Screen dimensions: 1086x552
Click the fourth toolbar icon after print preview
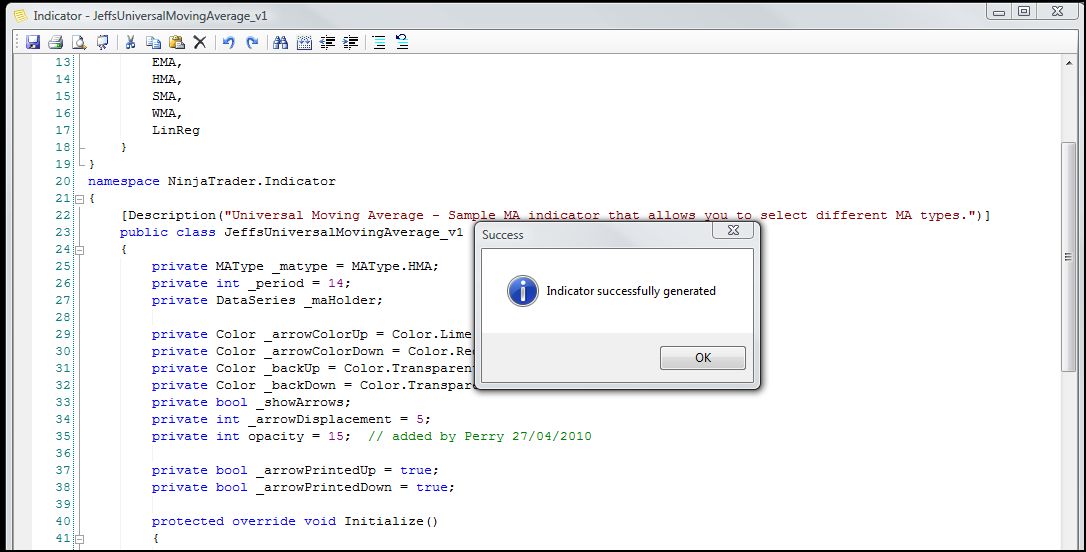point(103,42)
